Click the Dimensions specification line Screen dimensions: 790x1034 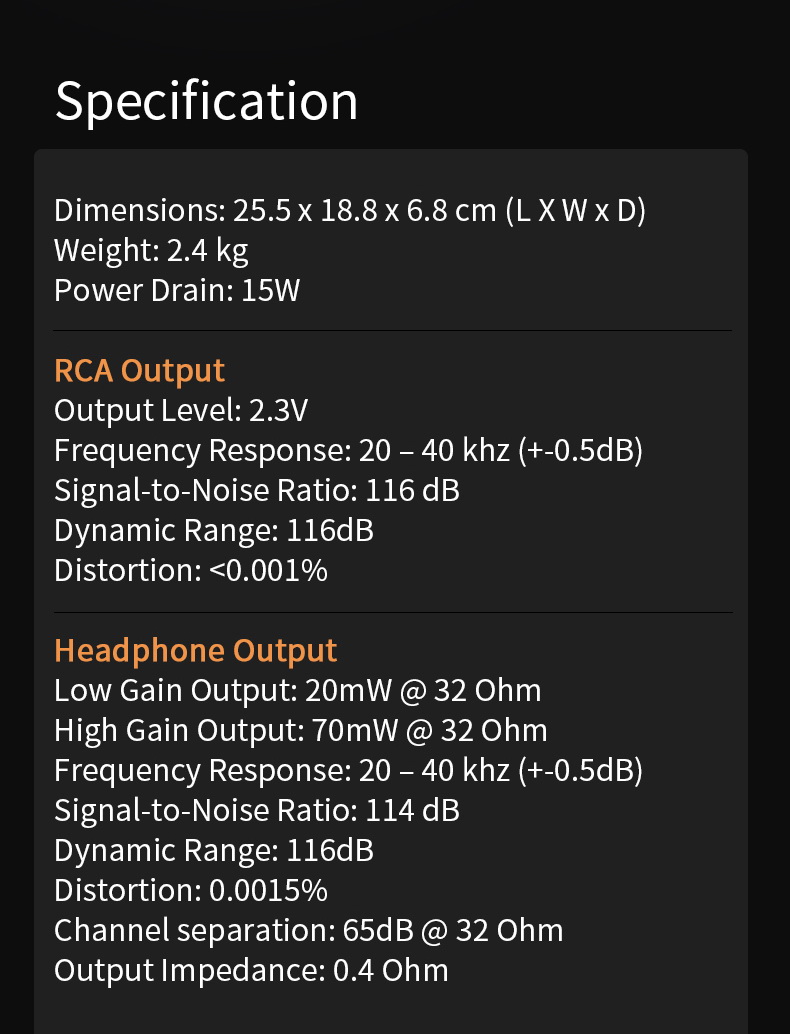click(350, 211)
